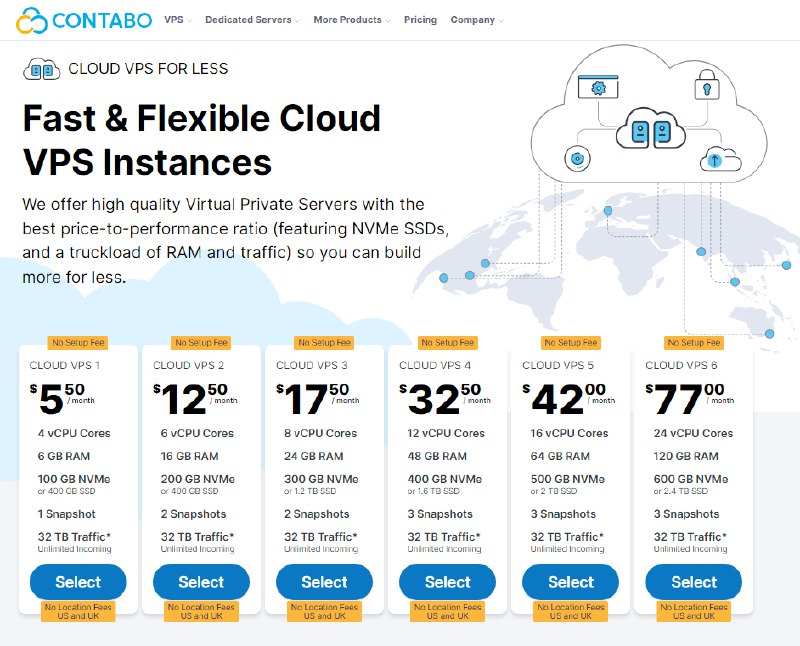Click the disc icon in the cloud illustration
800x646 pixels.
click(578, 158)
